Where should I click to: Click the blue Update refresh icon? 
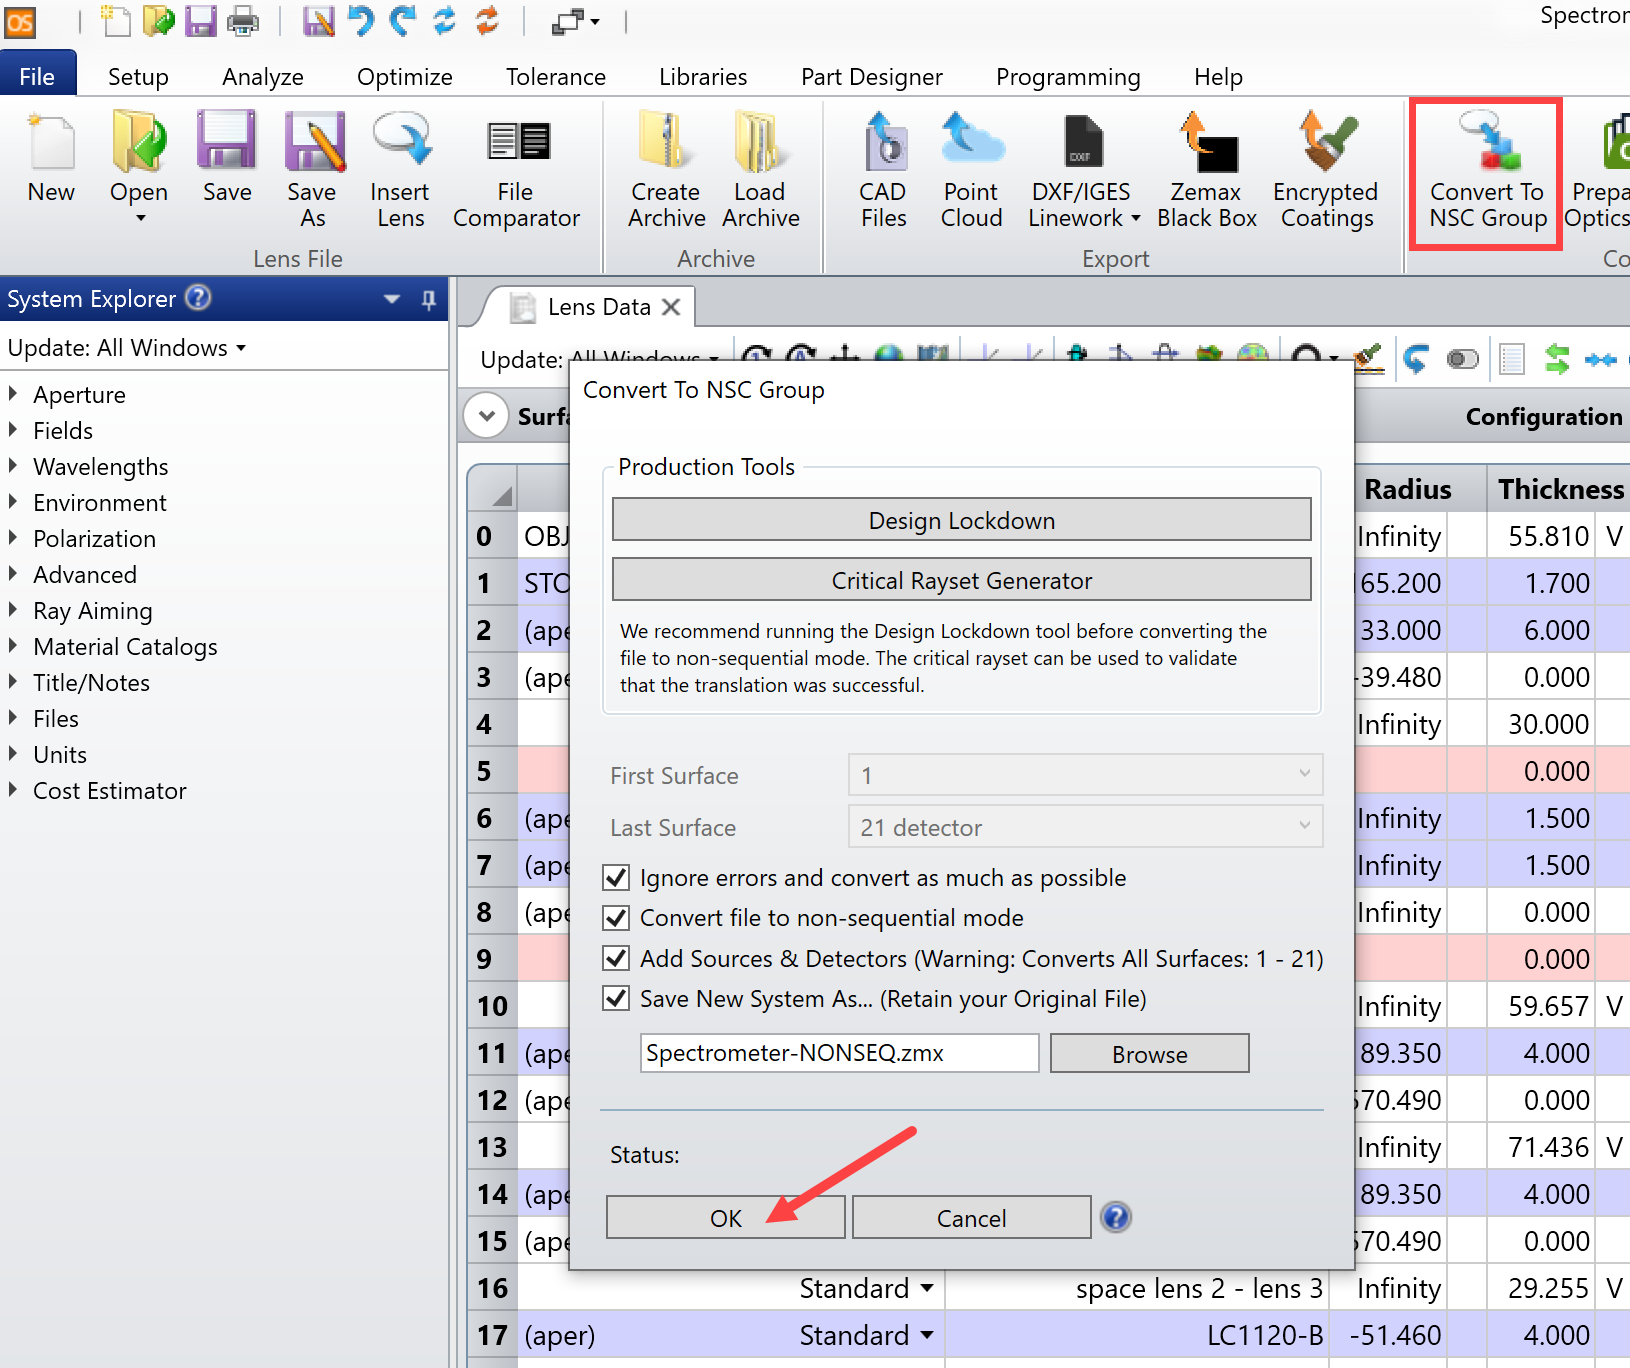pos(445,20)
